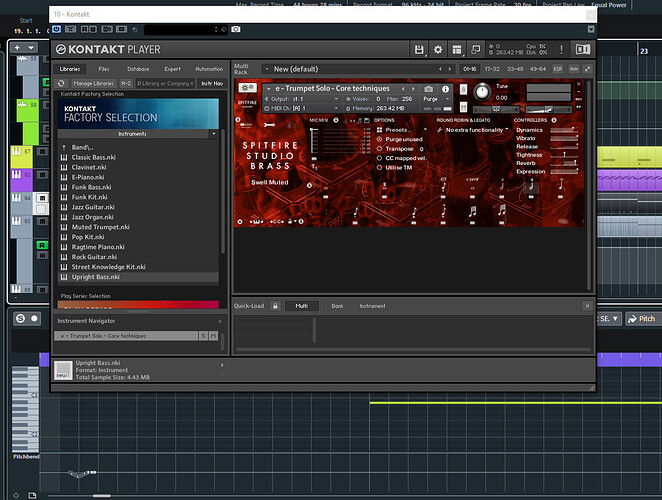Click the Pitch arrow icon in Cubase editor
The width and height of the screenshot is (662, 500).
point(632,319)
